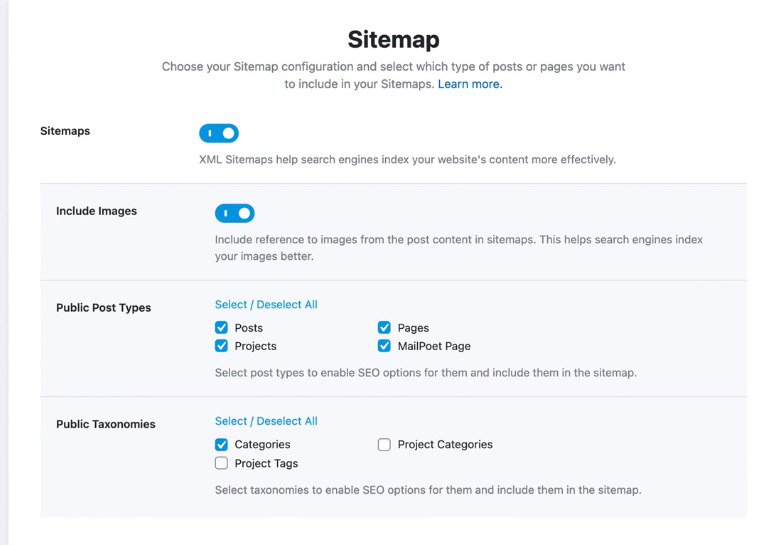
Task: Enable the Project Categories checkbox
Action: click(384, 445)
